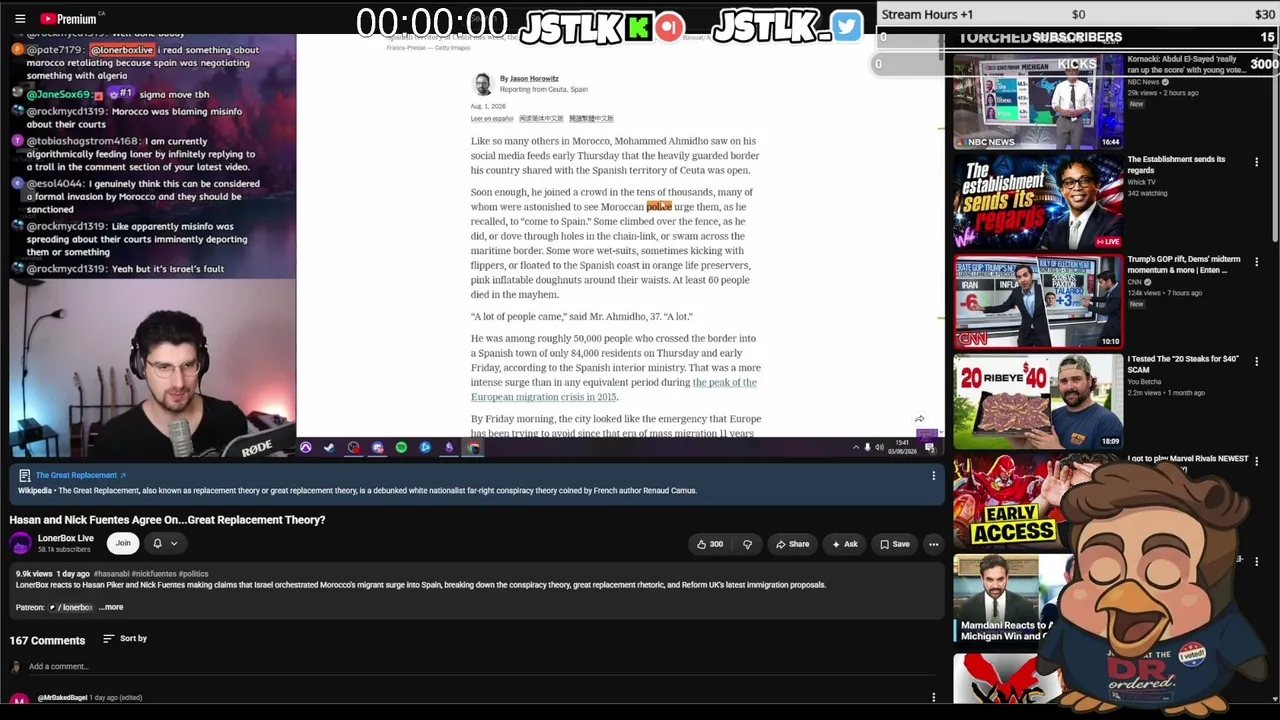Share the video
Screen dimensions: 1280x720
click(792, 544)
